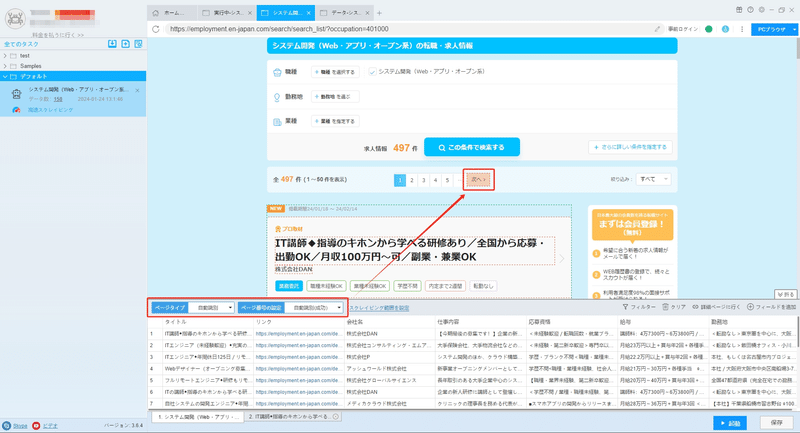
Task: Click the pencil edit icon in URL bar
Action: (x=657, y=29)
